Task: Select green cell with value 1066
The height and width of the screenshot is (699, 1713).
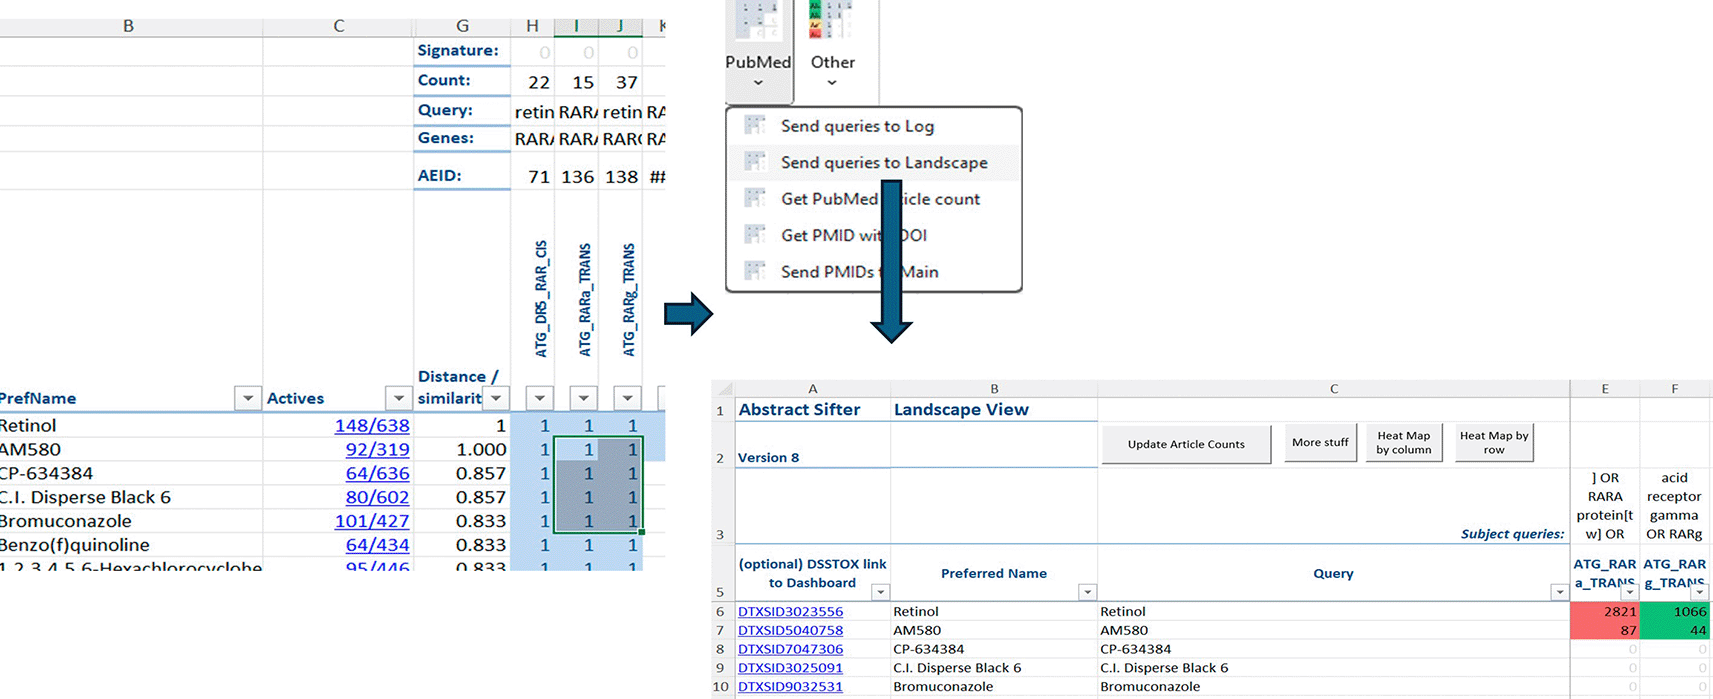Action: pyautogui.click(x=1675, y=611)
